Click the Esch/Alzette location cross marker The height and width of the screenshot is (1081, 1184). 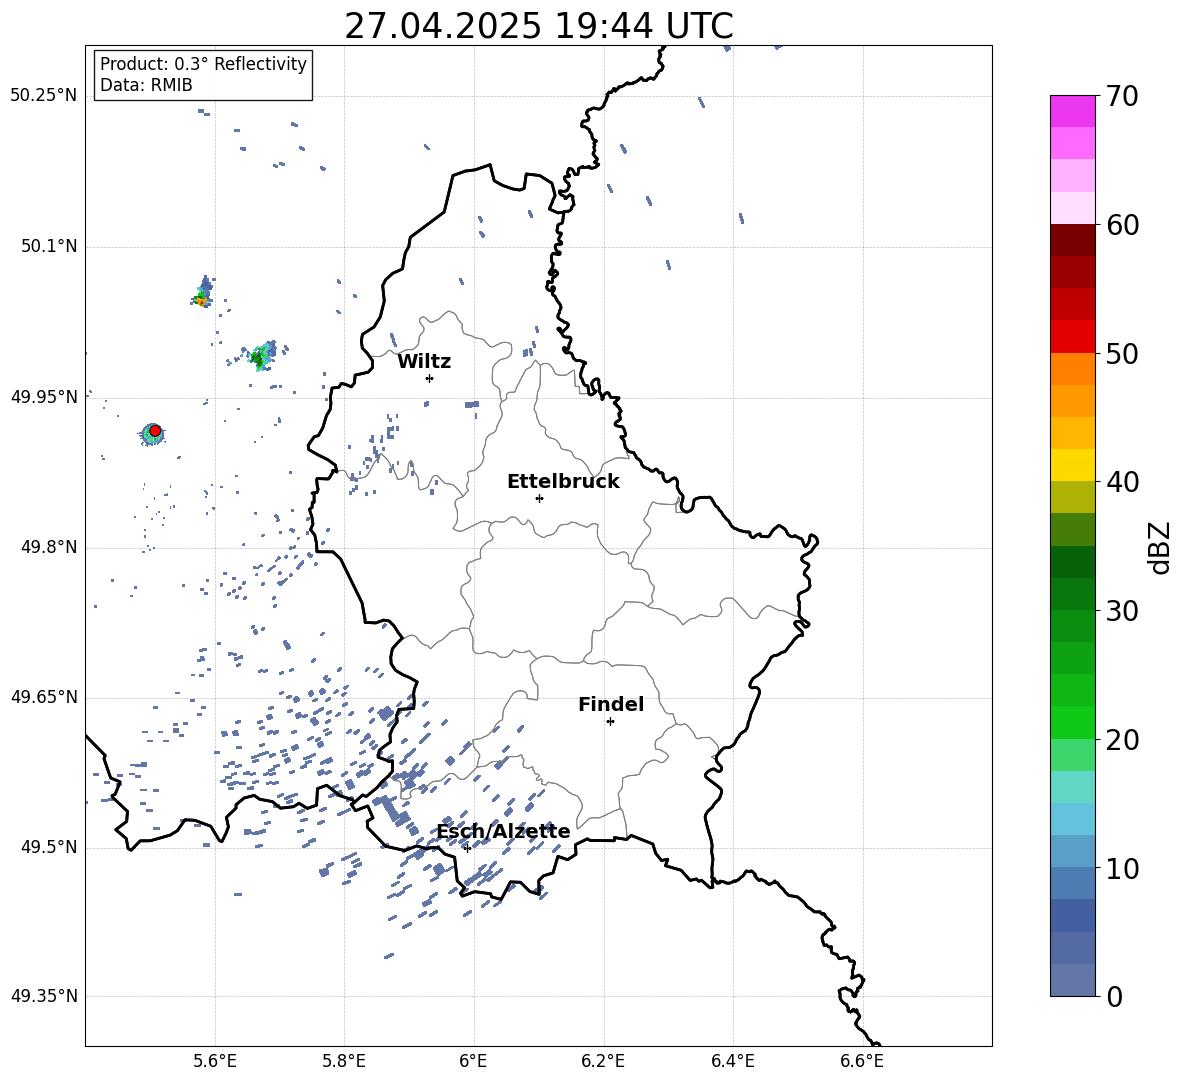[467, 848]
